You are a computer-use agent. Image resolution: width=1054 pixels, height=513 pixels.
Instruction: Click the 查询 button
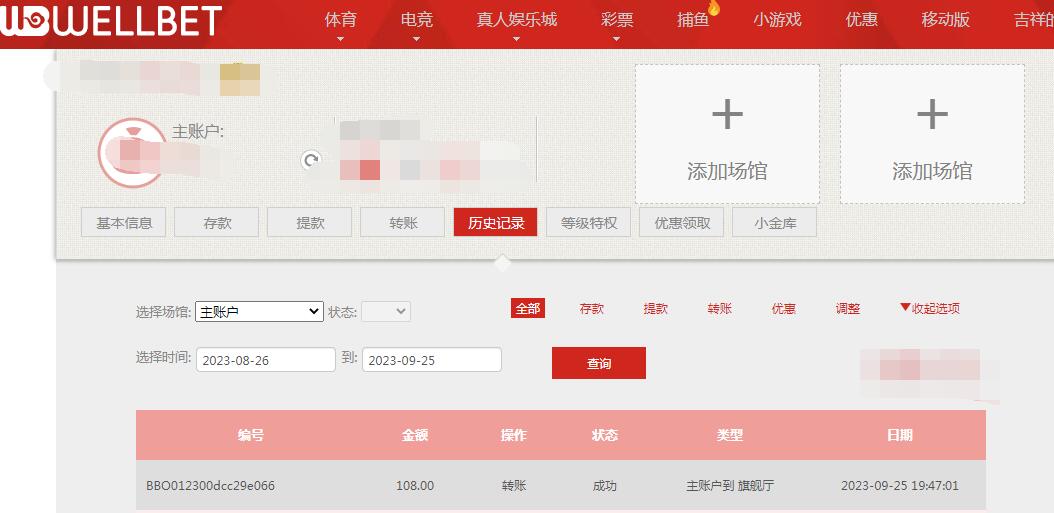pyautogui.click(x=599, y=363)
